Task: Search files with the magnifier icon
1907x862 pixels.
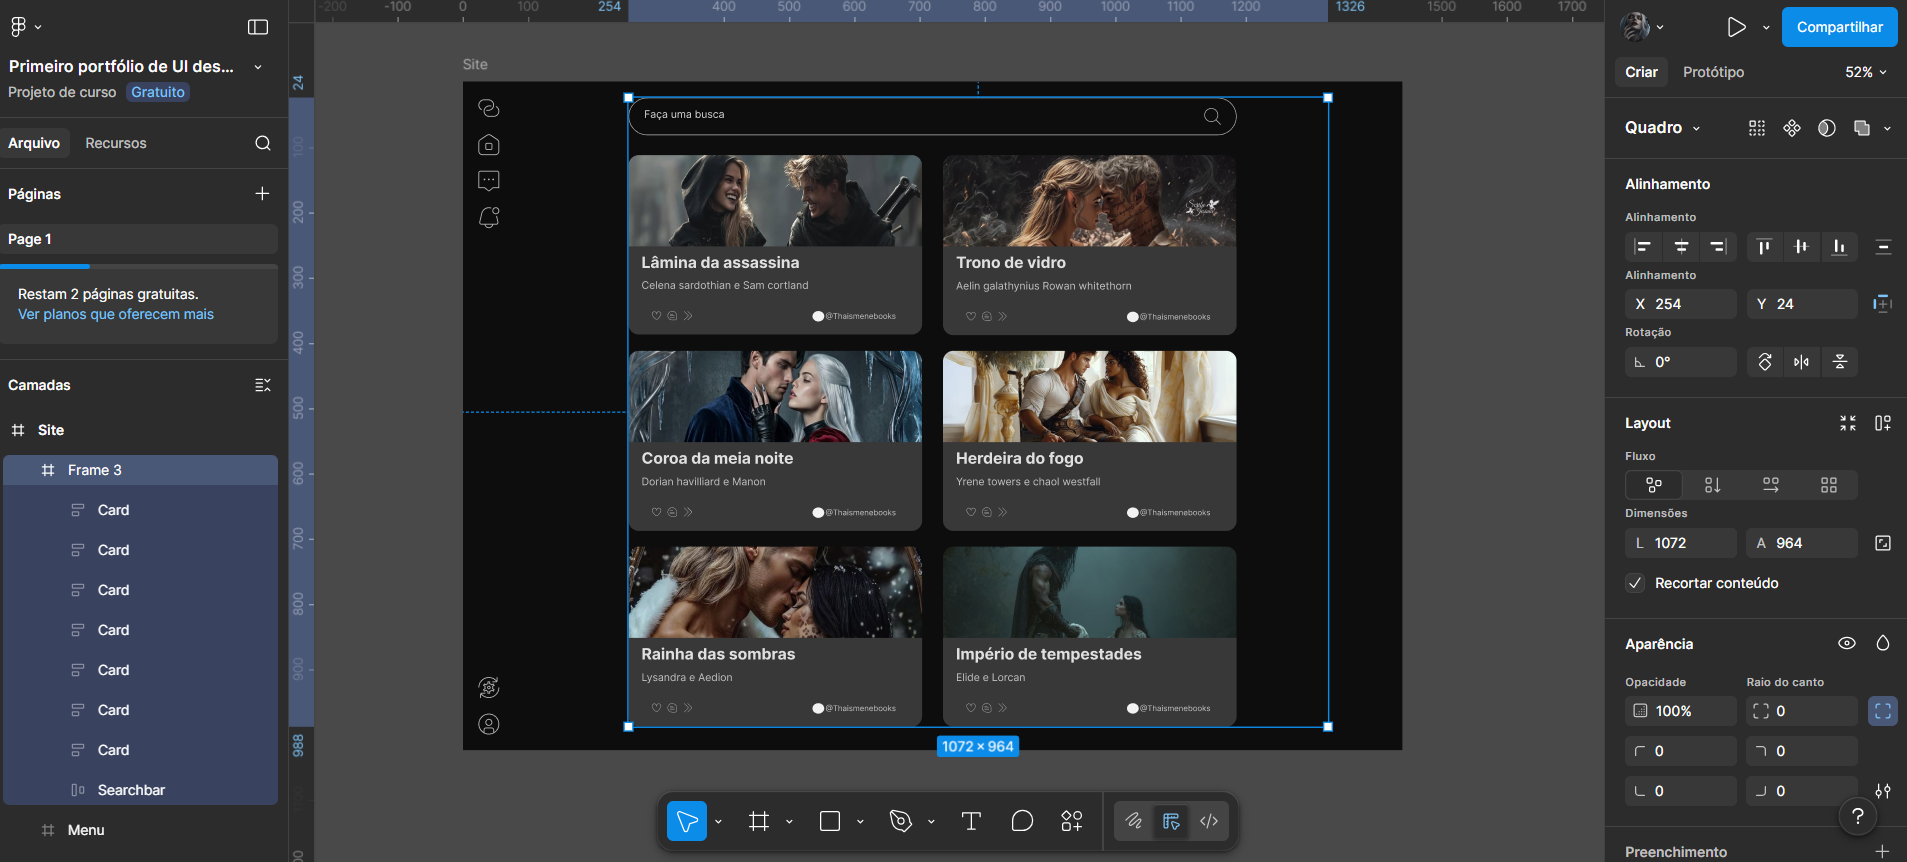Action: 262,143
